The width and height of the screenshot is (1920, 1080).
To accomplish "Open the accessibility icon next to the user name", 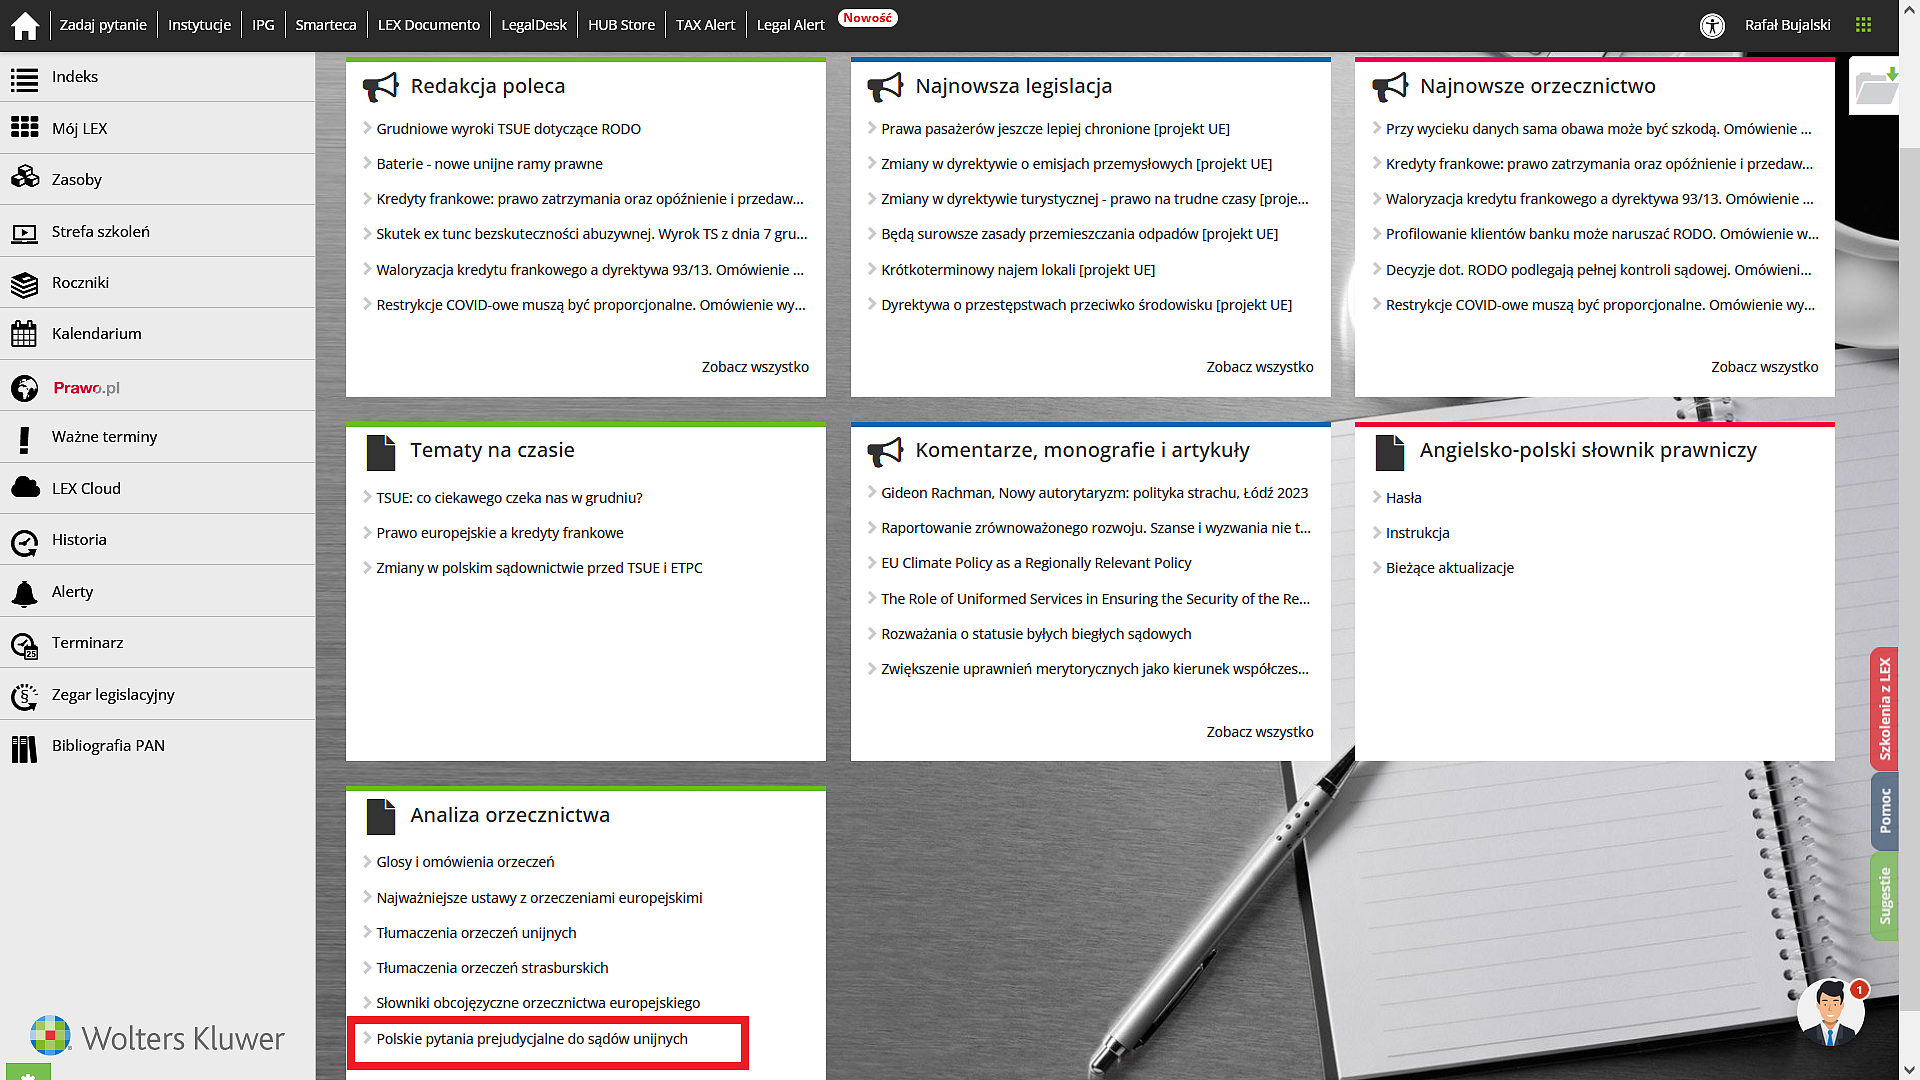I will tap(1712, 26).
